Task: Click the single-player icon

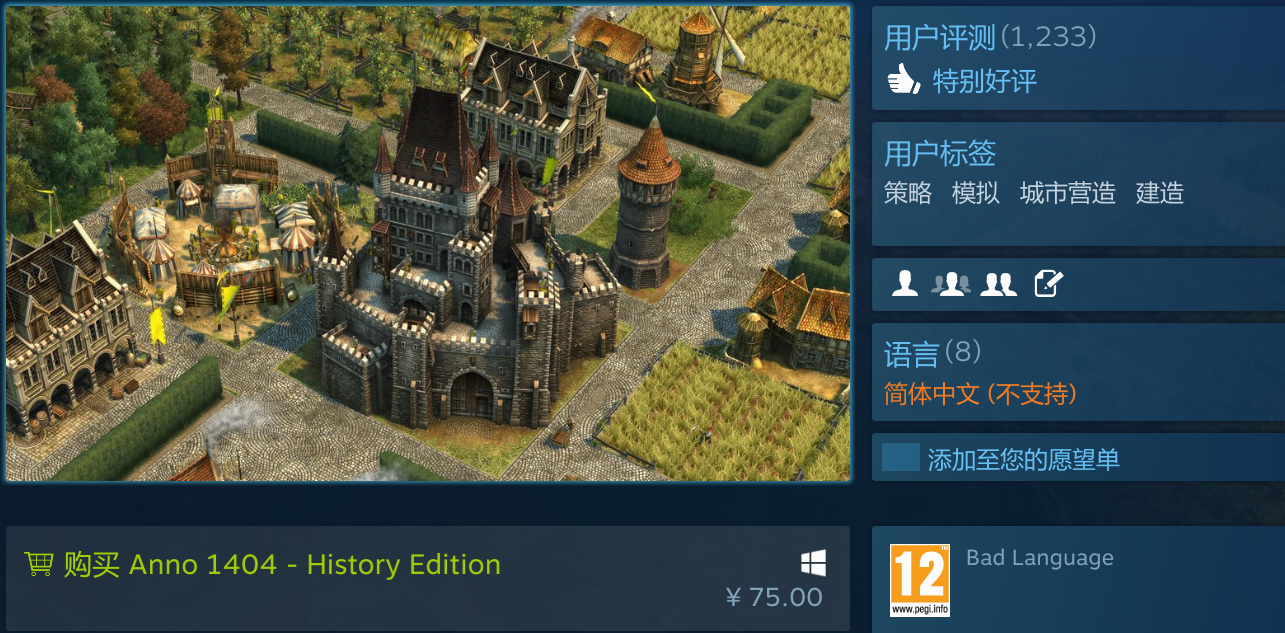Action: (x=905, y=284)
